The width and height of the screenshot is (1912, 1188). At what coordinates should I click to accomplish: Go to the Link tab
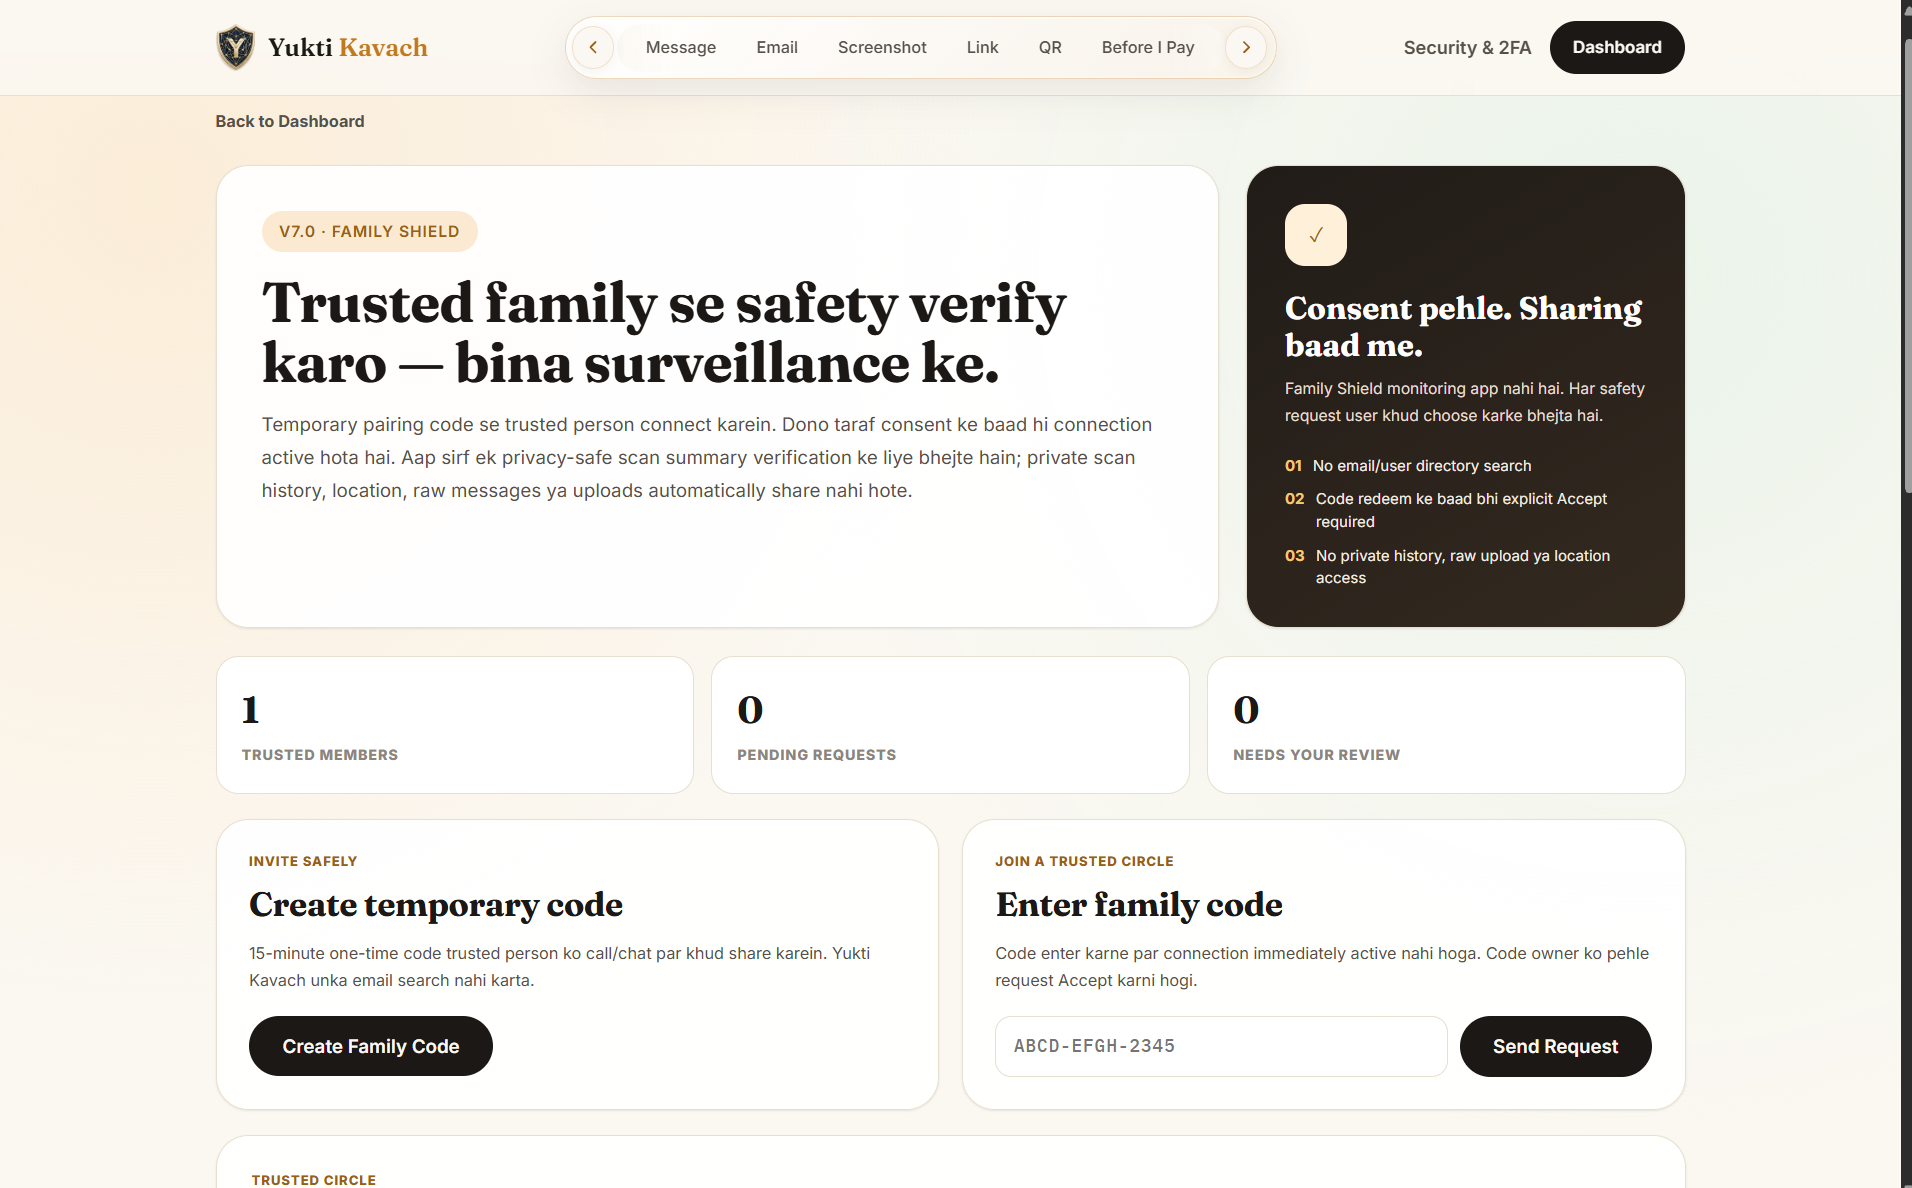(982, 47)
